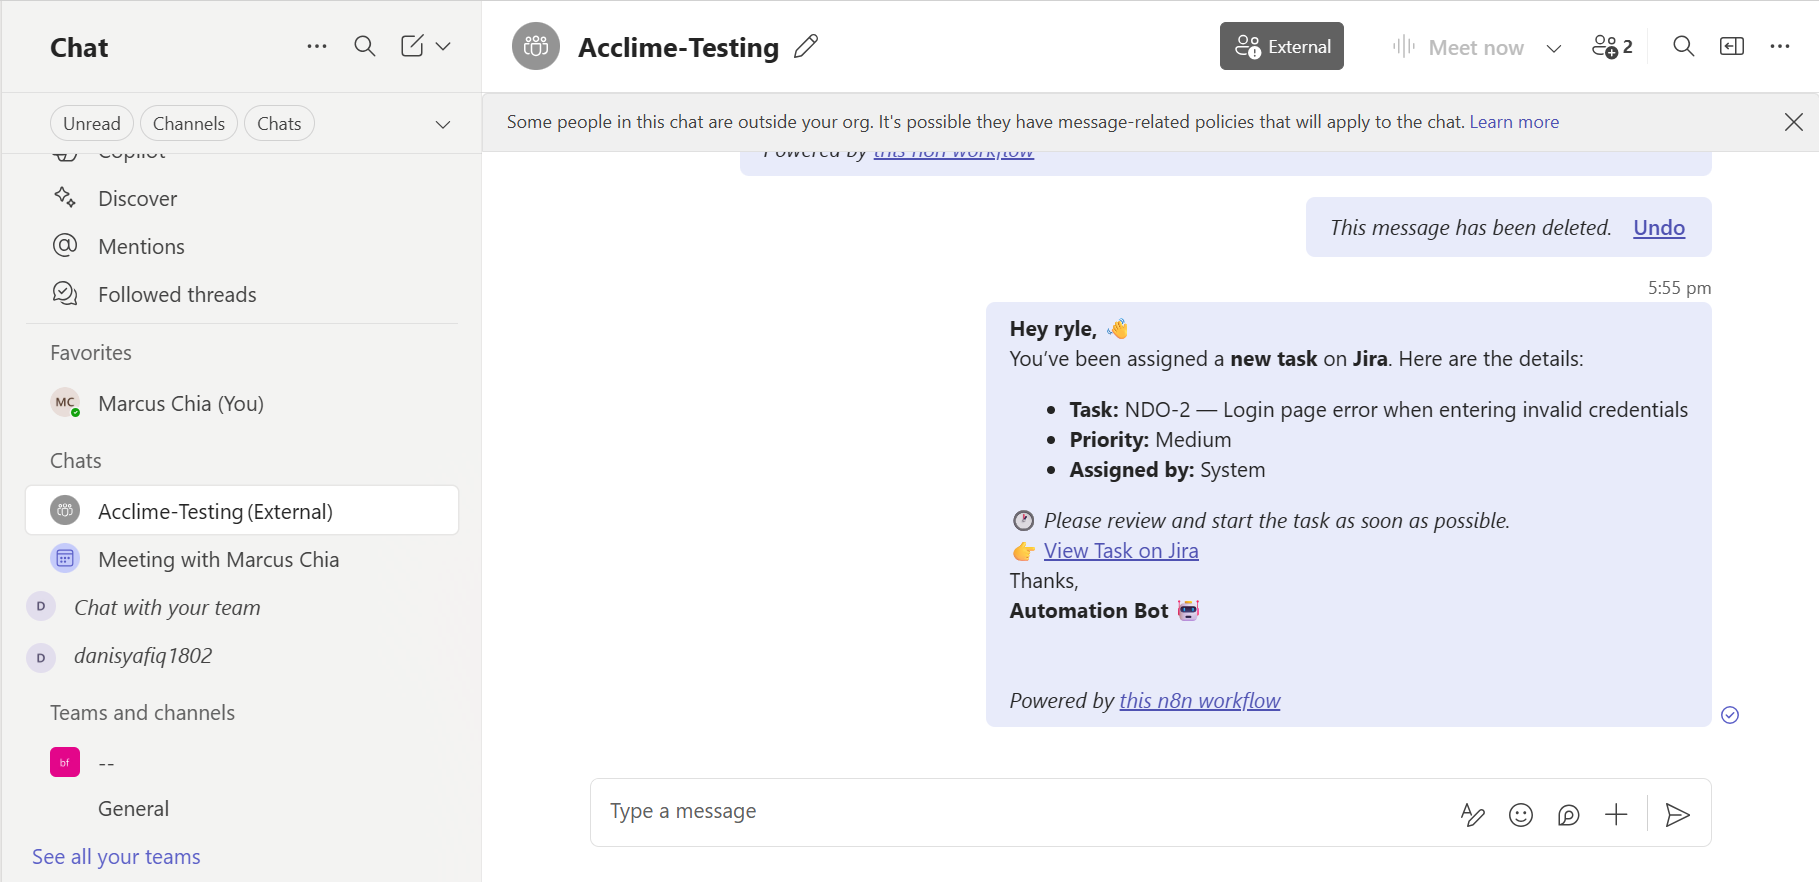Viewport: 1819px width, 882px height.
Task: Search chats using sidebar magnifier icon
Action: click(365, 46)
